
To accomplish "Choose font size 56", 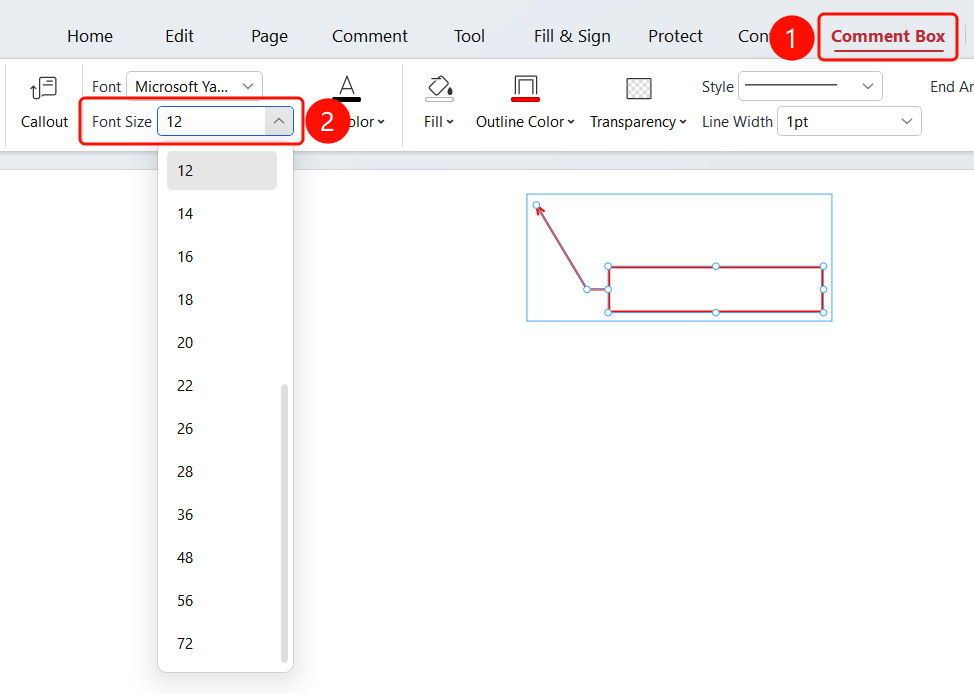I will [x=222, y=600].
